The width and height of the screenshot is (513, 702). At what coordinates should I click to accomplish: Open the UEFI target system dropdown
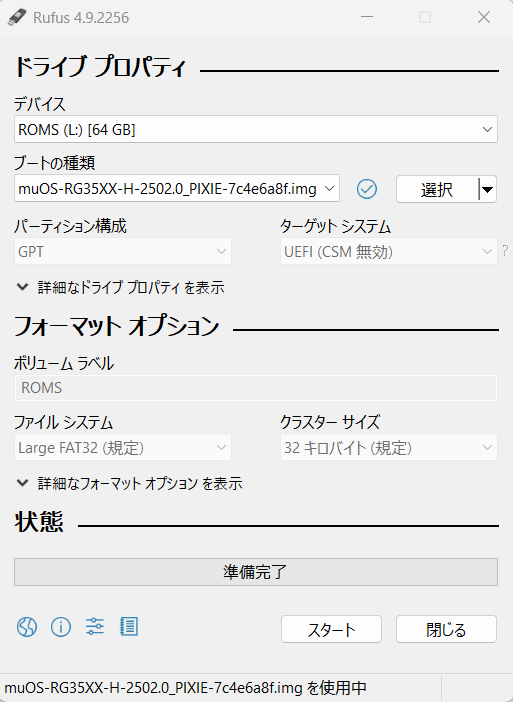(389, 252)
